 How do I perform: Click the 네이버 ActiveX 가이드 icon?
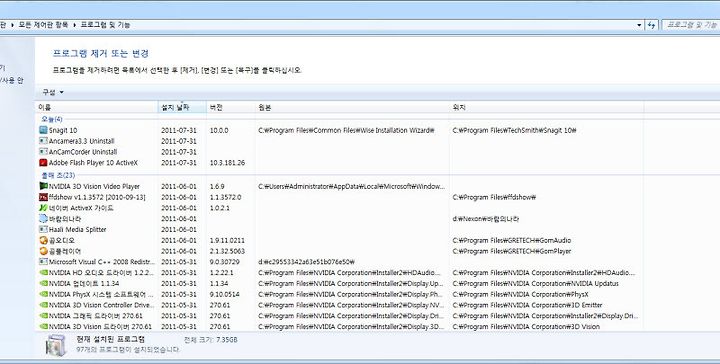pyautogui.click(x=43, y=208)
